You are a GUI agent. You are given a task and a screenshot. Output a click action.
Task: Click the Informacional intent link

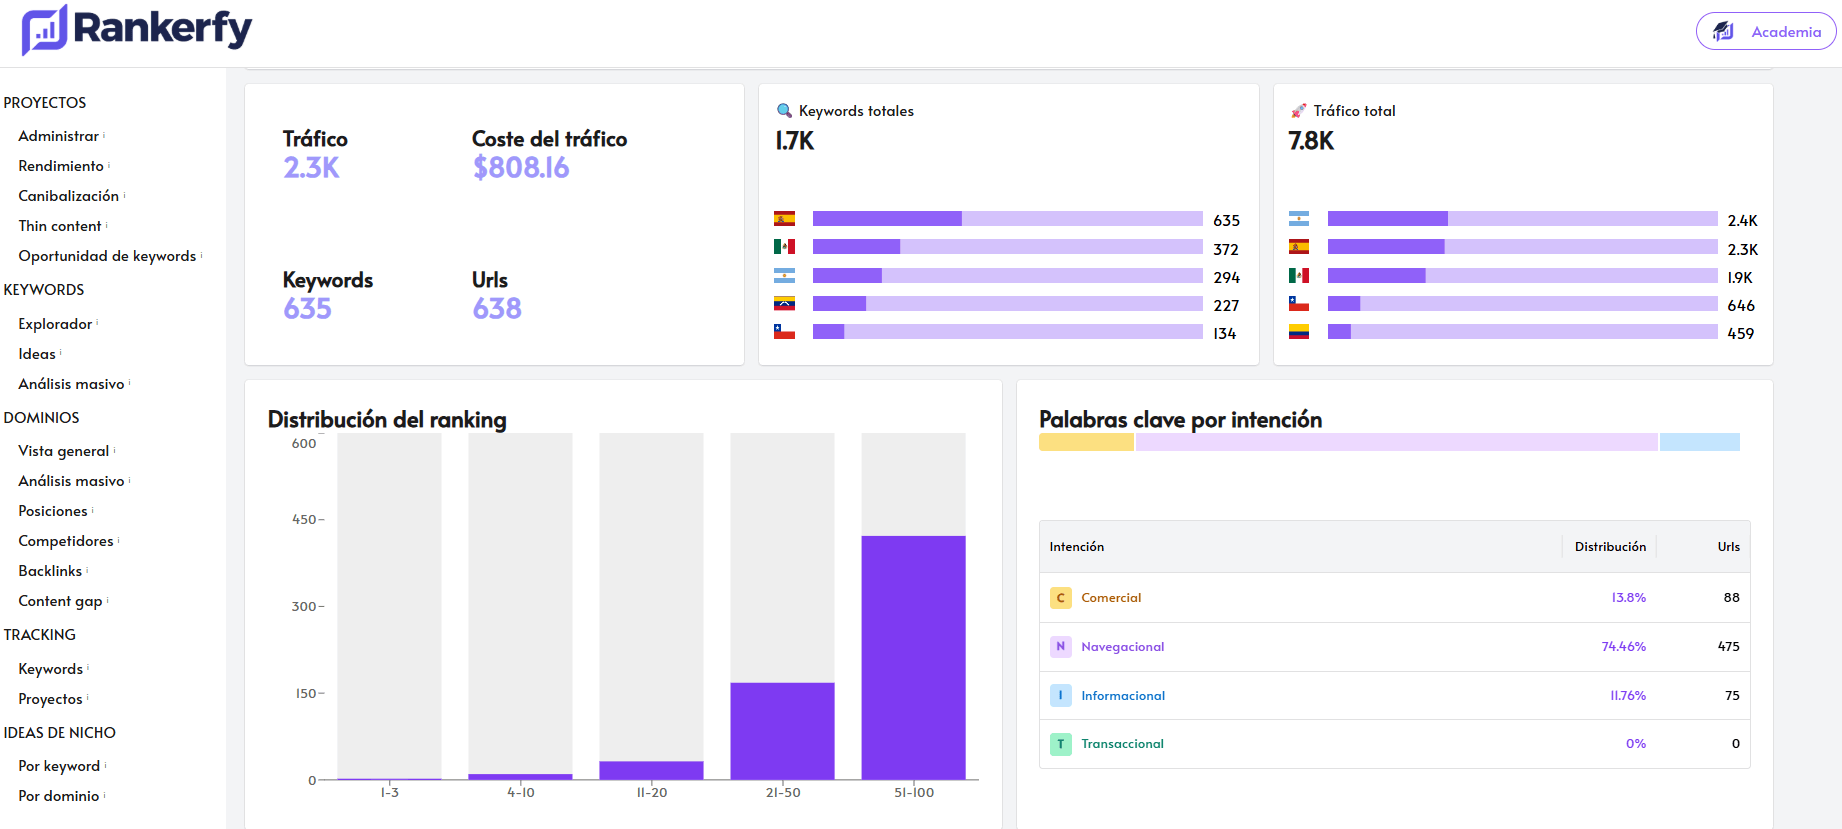pyautogui.click(x=1122, y=696)
